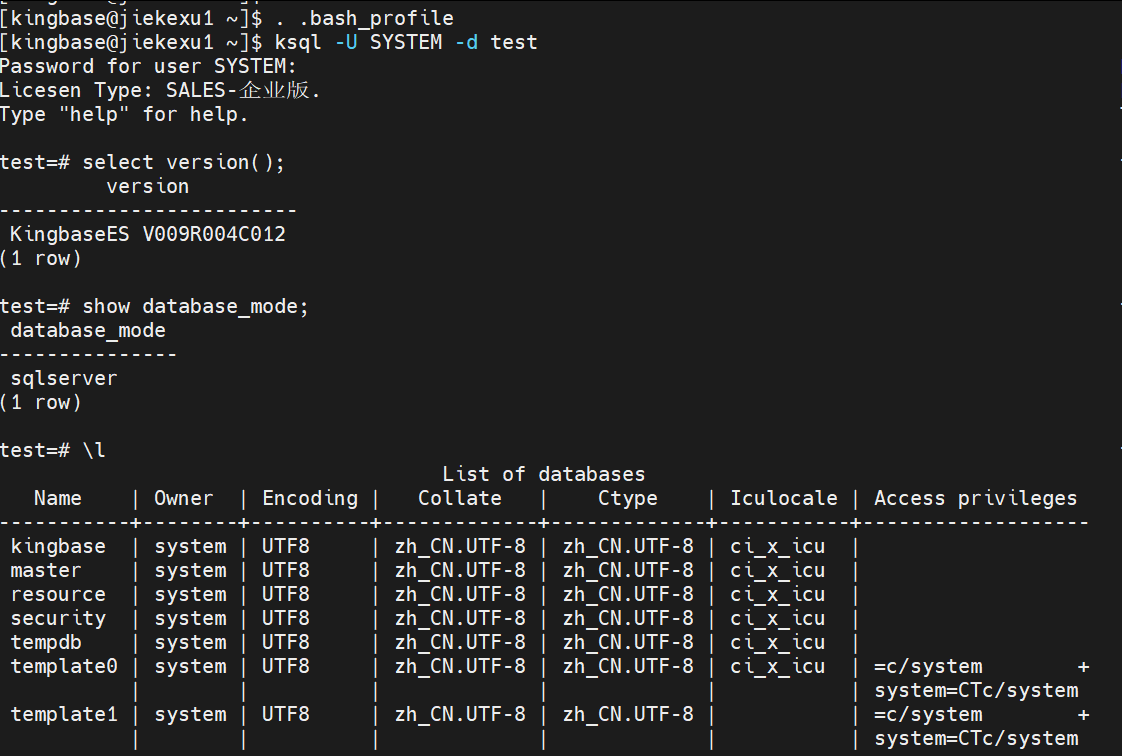Click the "tempdb" database name
The height and width of the screenshot is (756, 1122).
tap(46, 642)
